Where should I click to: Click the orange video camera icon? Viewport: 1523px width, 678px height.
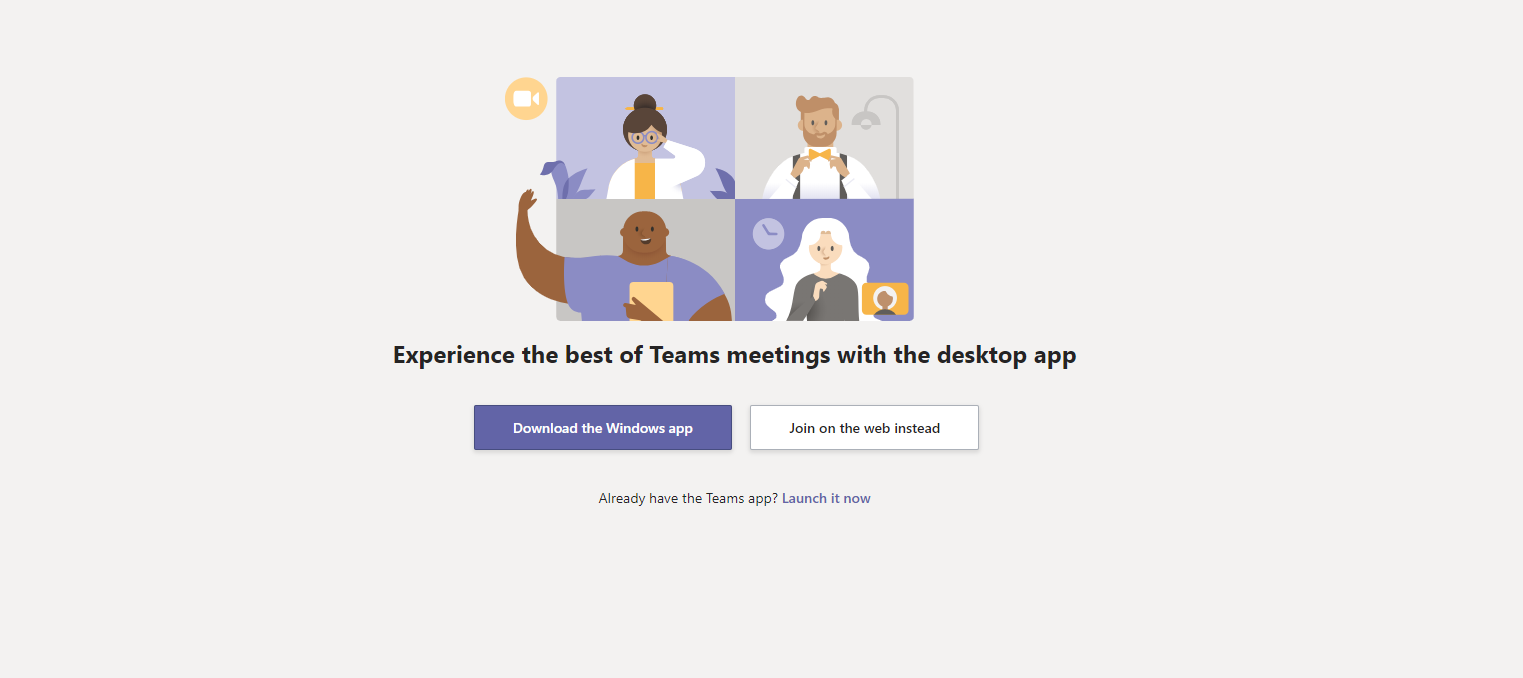[x=526, y=99]
